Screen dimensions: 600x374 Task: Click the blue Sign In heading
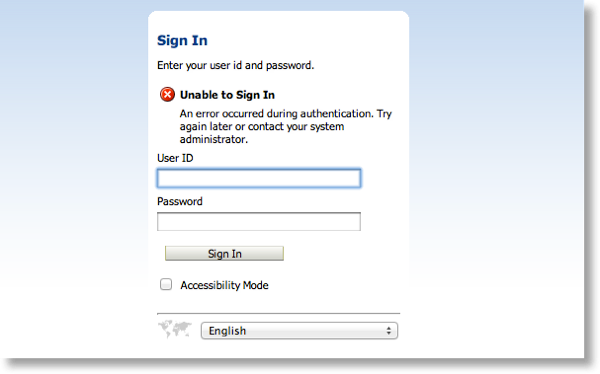point(182,40)
